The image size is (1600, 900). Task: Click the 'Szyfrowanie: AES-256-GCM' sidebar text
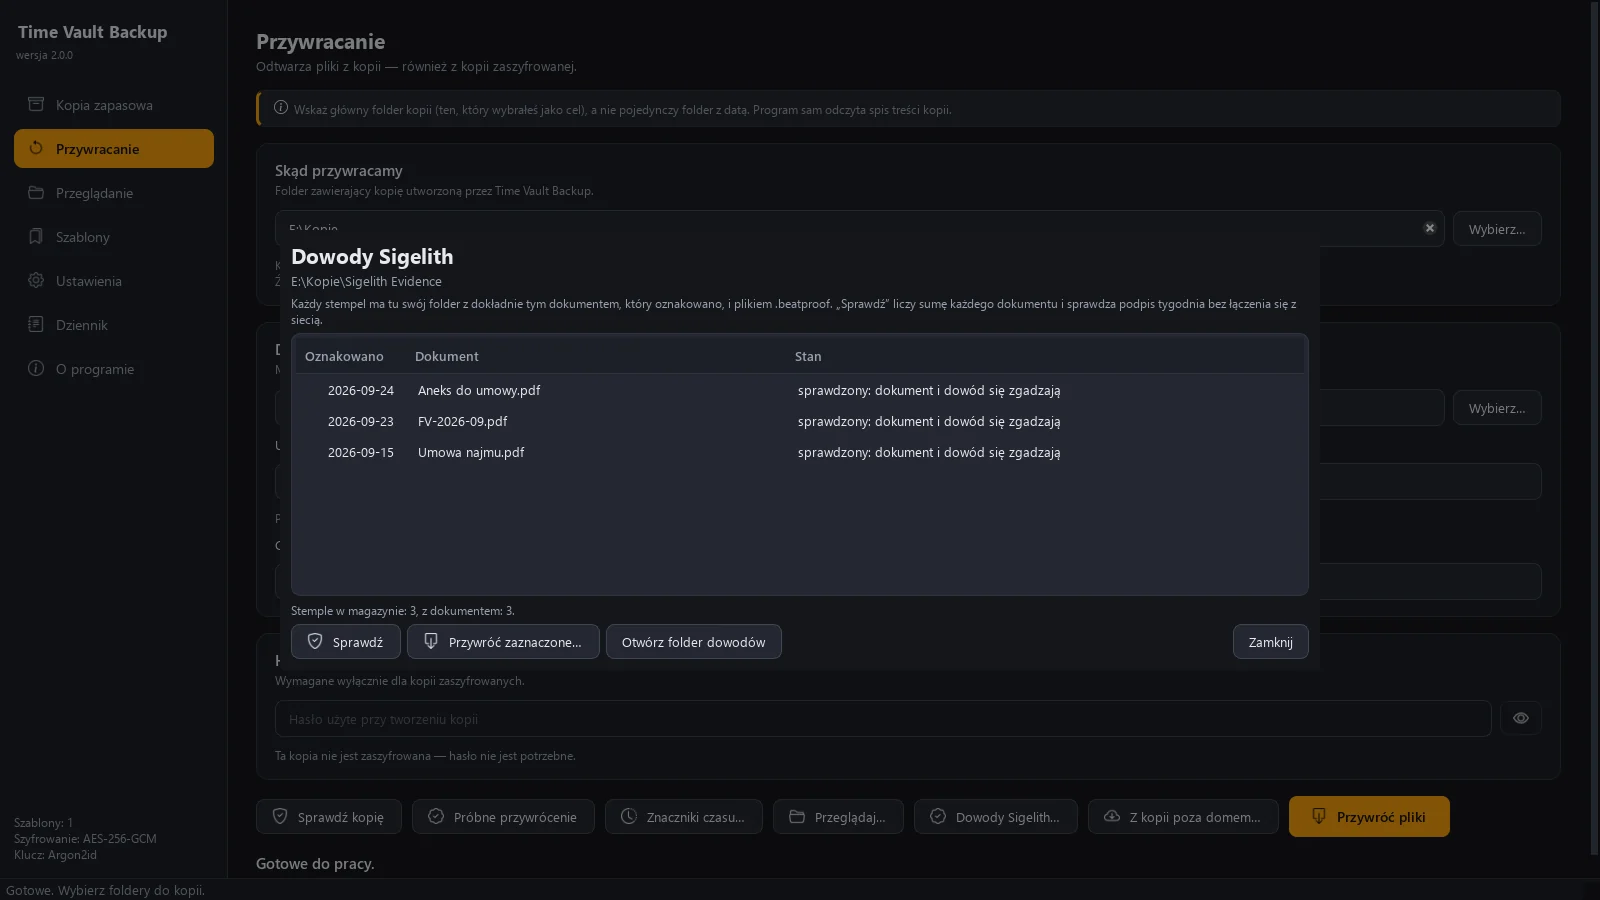(85, 839)
